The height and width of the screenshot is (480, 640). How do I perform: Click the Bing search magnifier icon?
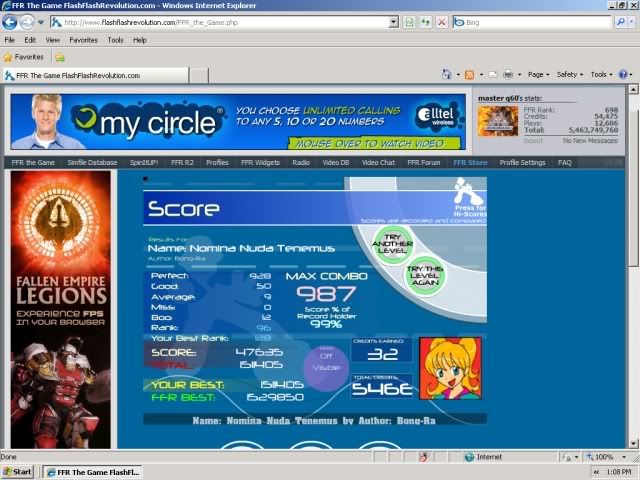coord(626,21)
